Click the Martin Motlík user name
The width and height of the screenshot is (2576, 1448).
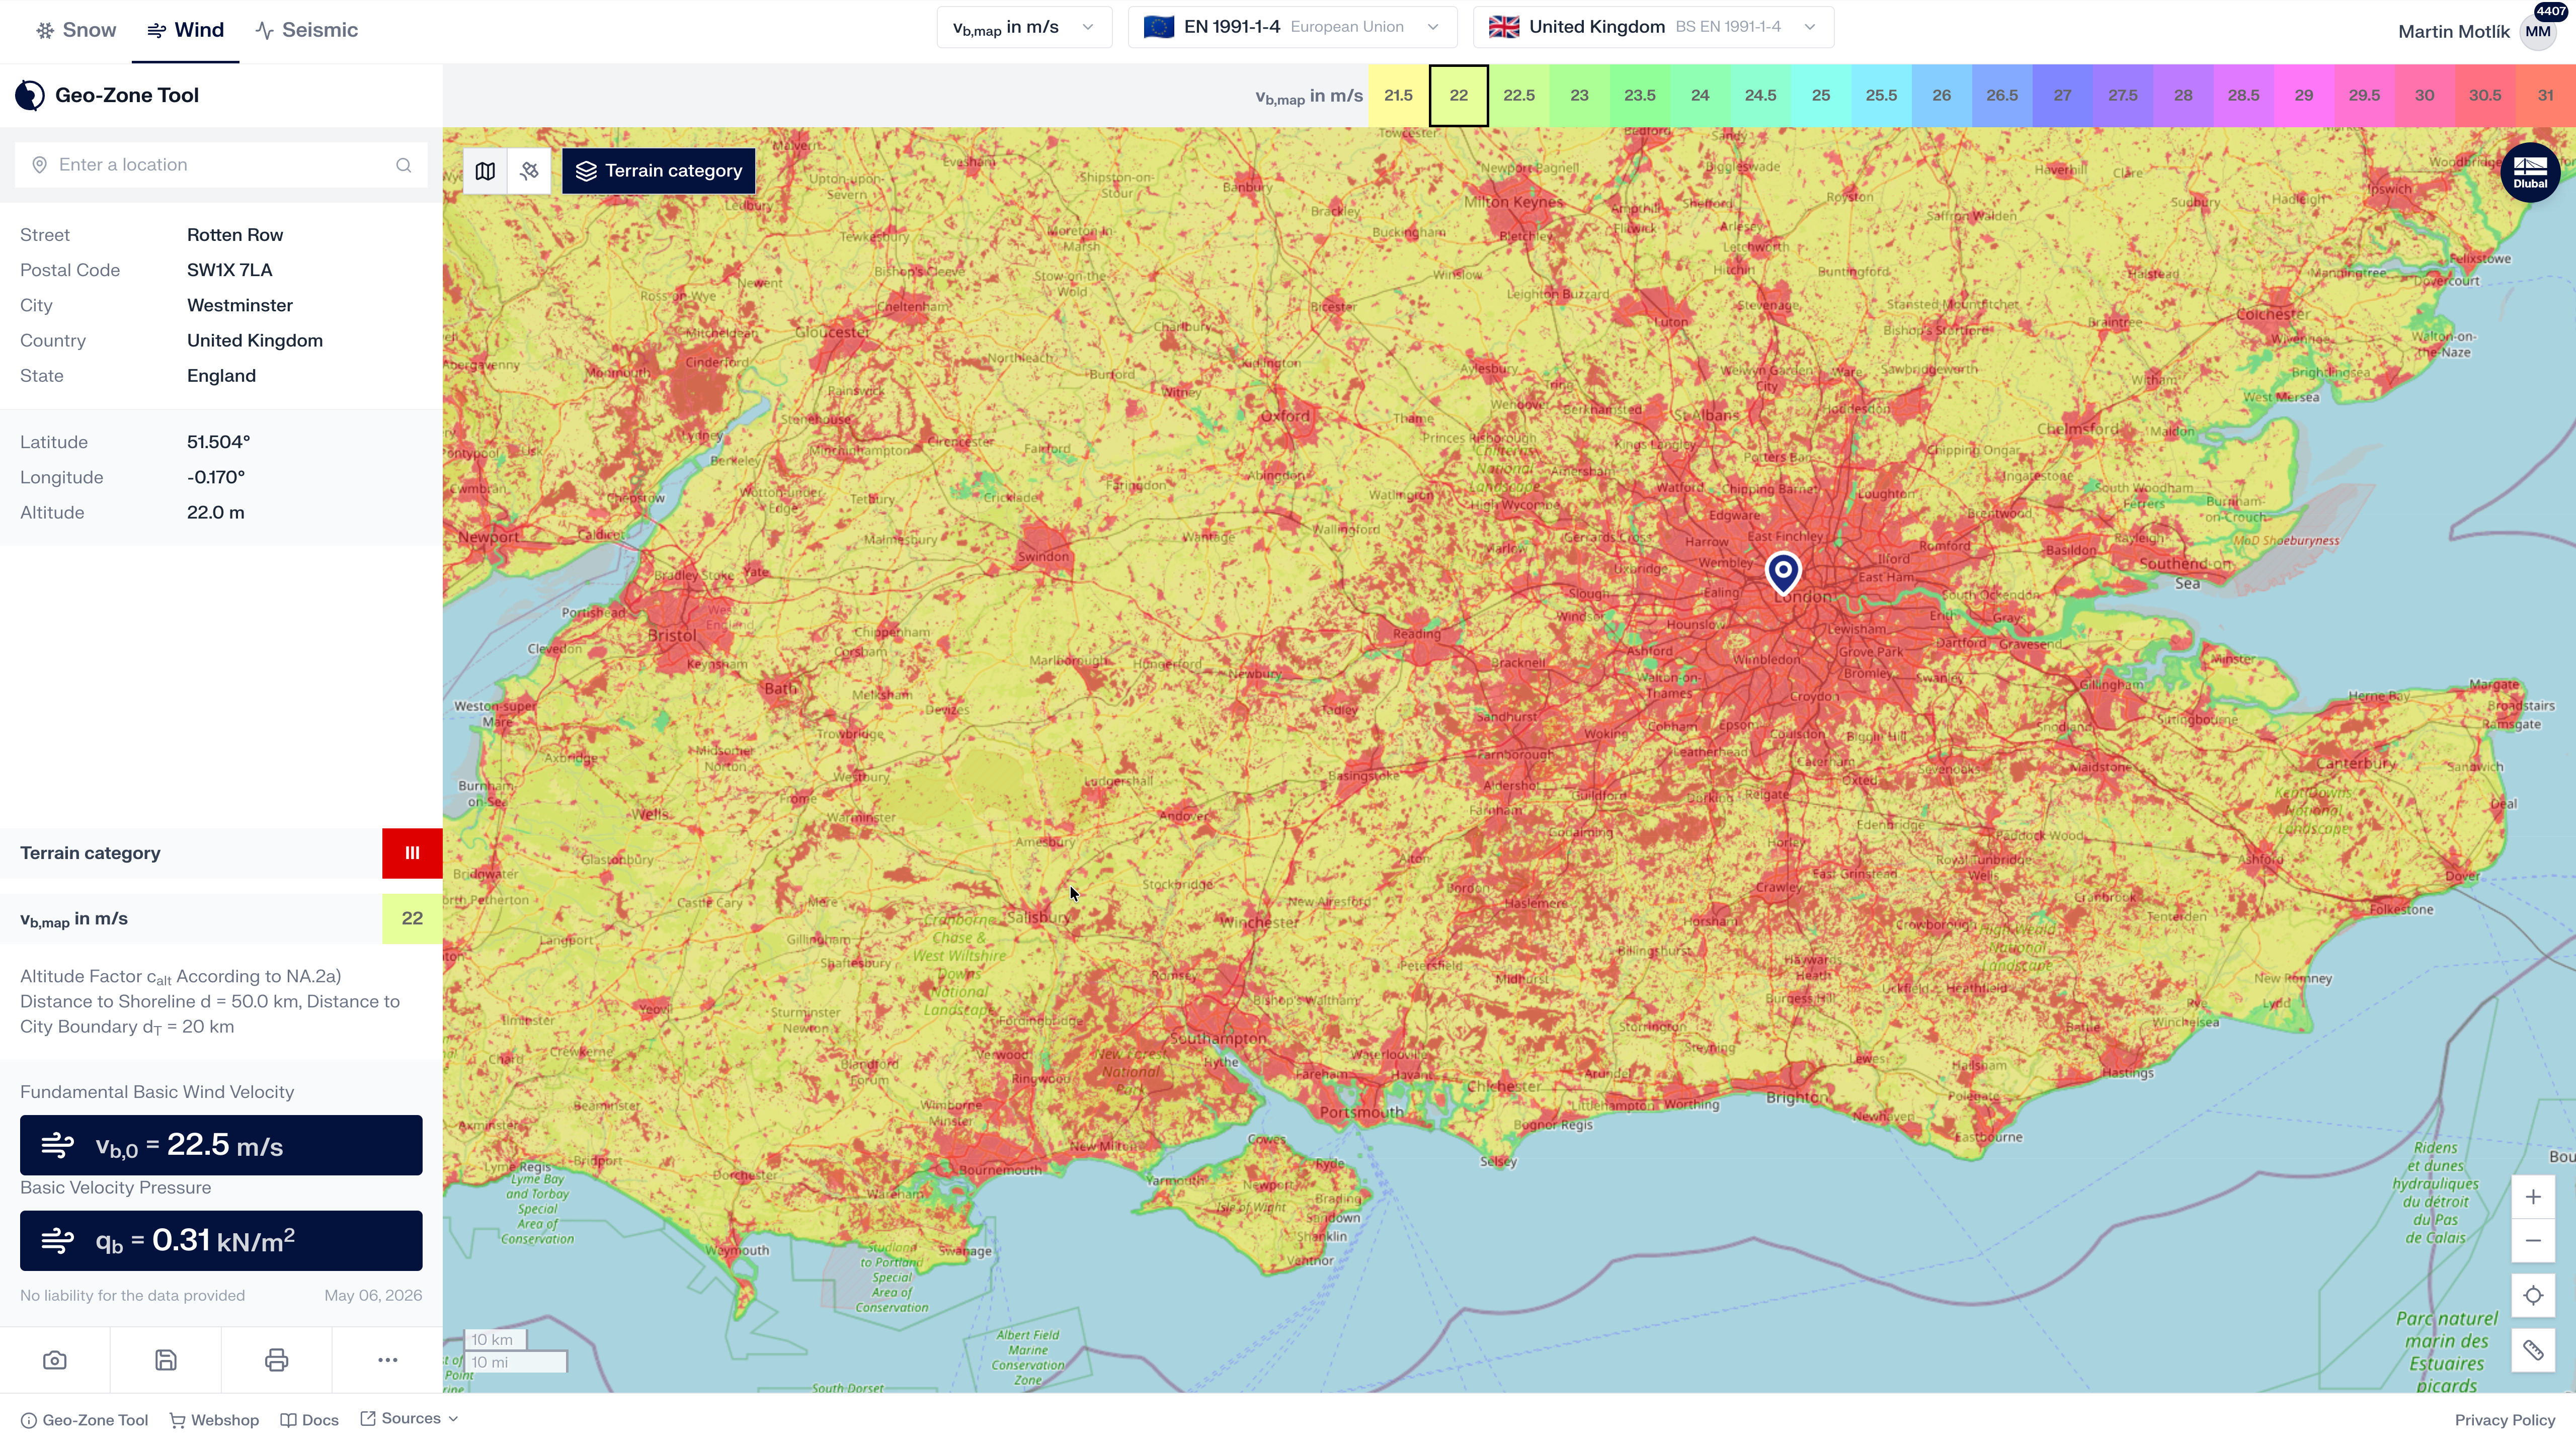[x=2453, y=32]
